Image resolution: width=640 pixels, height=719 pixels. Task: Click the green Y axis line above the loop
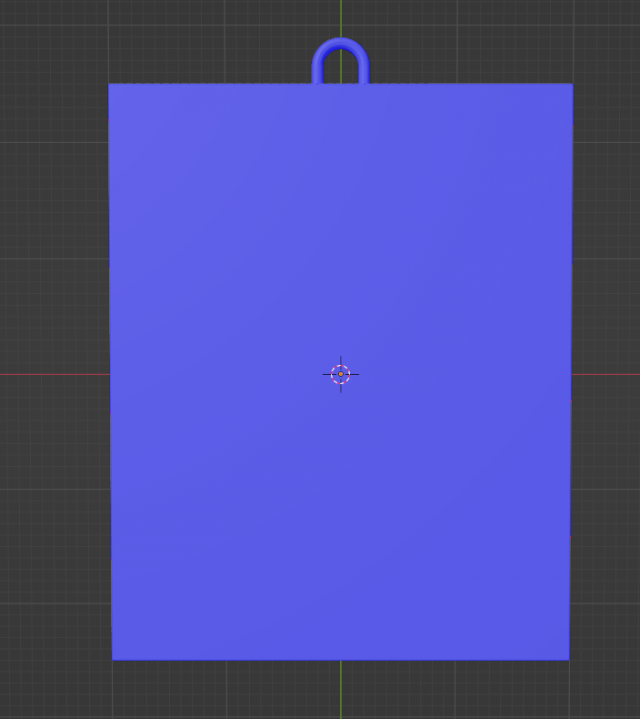click(x=340, y=15)
